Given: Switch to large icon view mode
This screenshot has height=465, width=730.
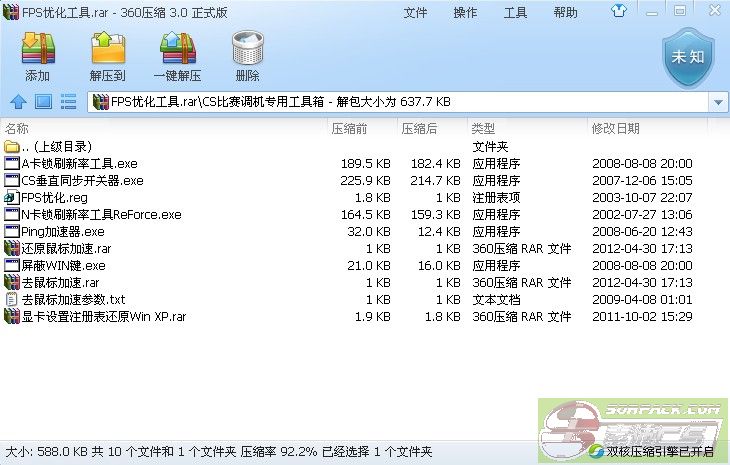Looking at the screenshot, I should click(x=43, y=101).
